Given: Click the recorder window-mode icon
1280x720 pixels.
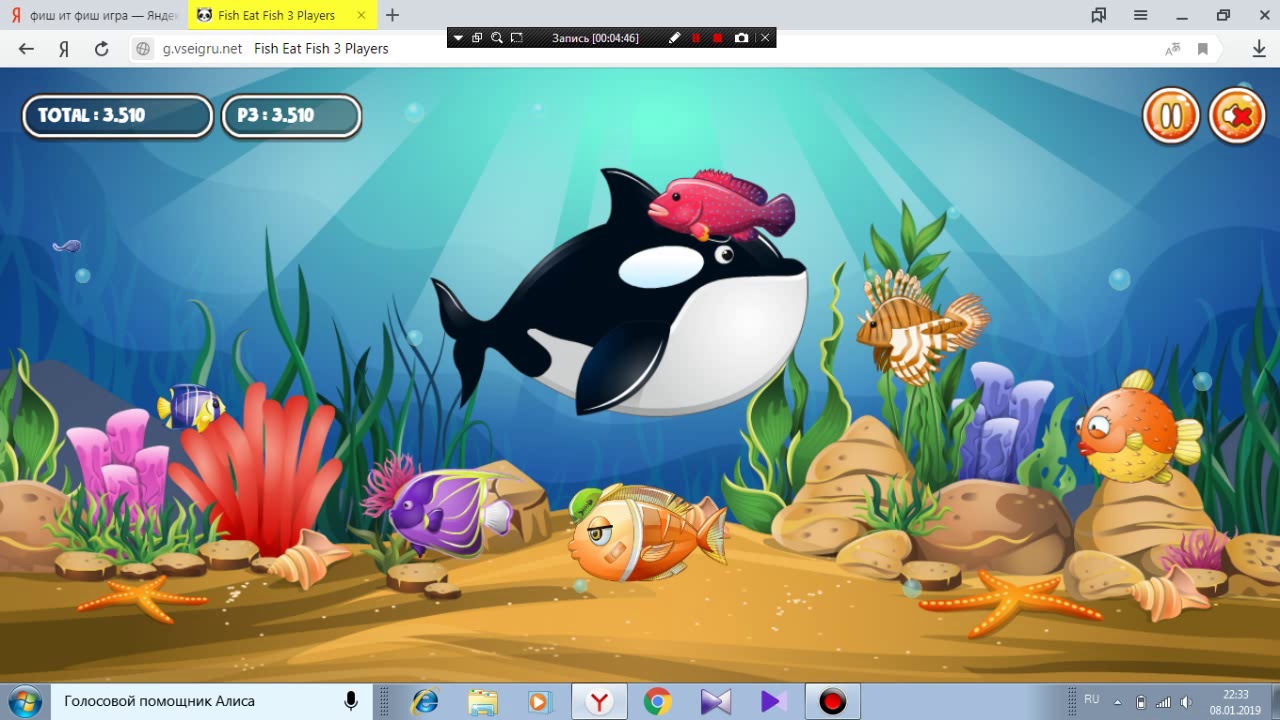Looking at the screenshot, I should [477, 38].
